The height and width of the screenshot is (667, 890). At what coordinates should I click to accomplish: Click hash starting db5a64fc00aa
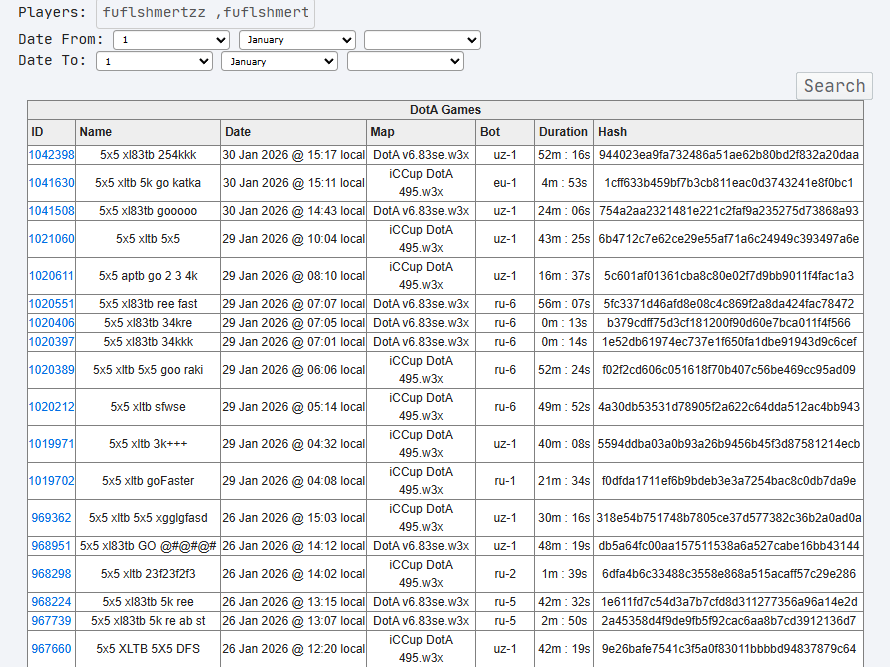coord(728,546)
